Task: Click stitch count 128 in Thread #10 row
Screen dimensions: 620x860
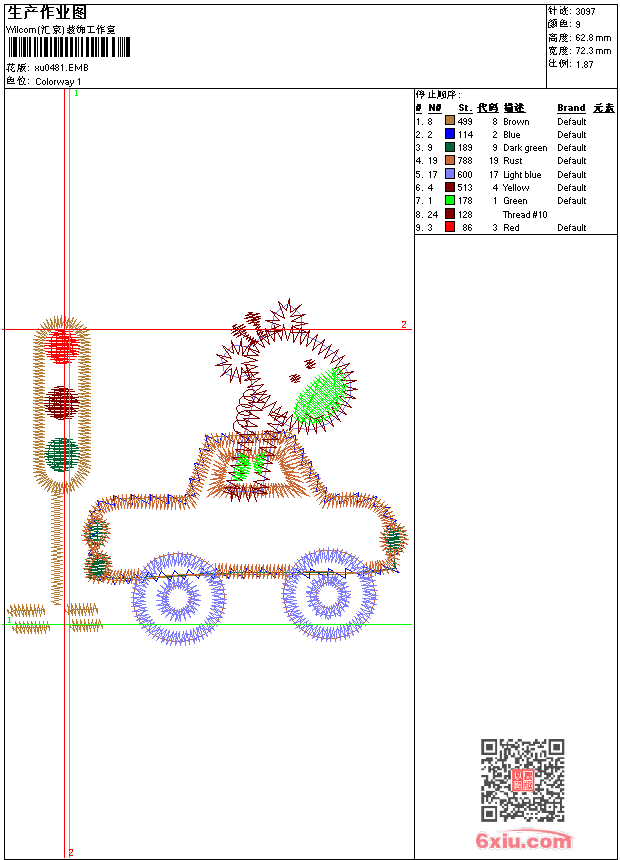Action: [465, 215]
